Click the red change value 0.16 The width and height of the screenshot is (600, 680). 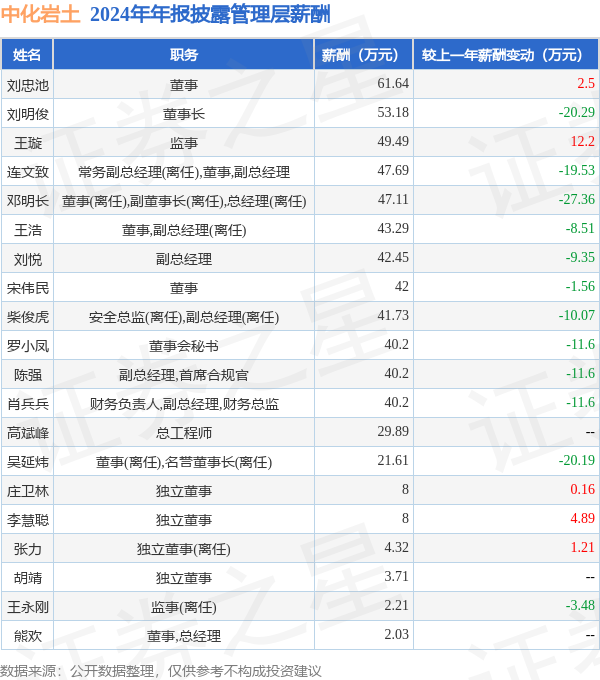[x=582, y=490]
